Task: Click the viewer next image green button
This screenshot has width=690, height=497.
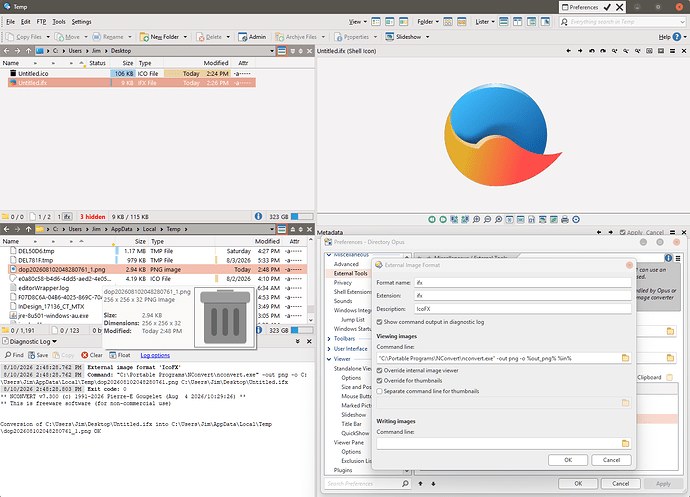Action: [443, 219]
